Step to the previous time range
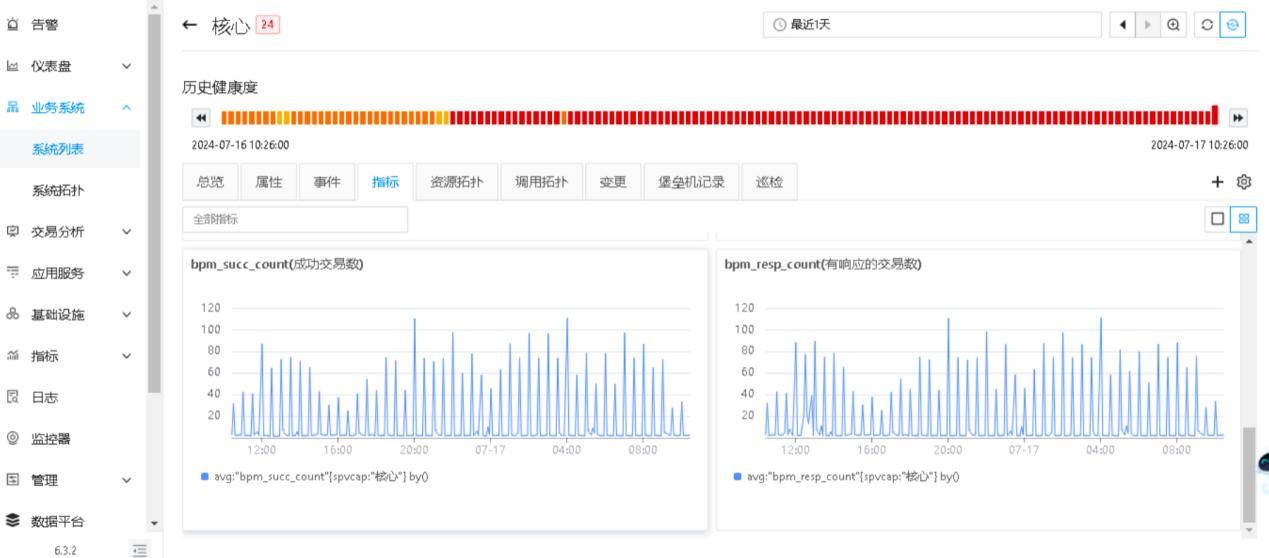This screenshot has height=558, width=1269. (x=1123, y=26)
